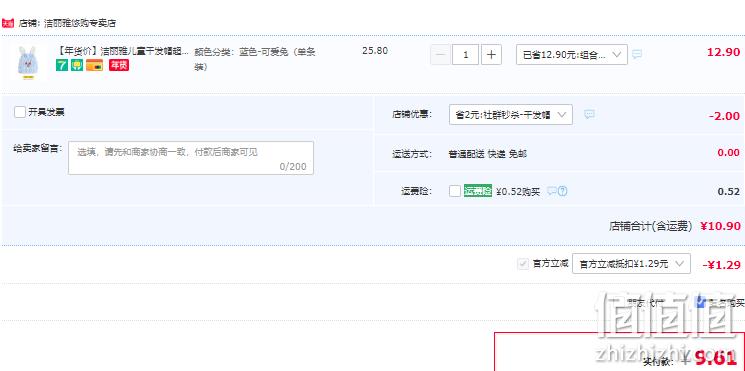
Task: Click the item subtotal 12.90 price
Action: (x=724, y=52)
